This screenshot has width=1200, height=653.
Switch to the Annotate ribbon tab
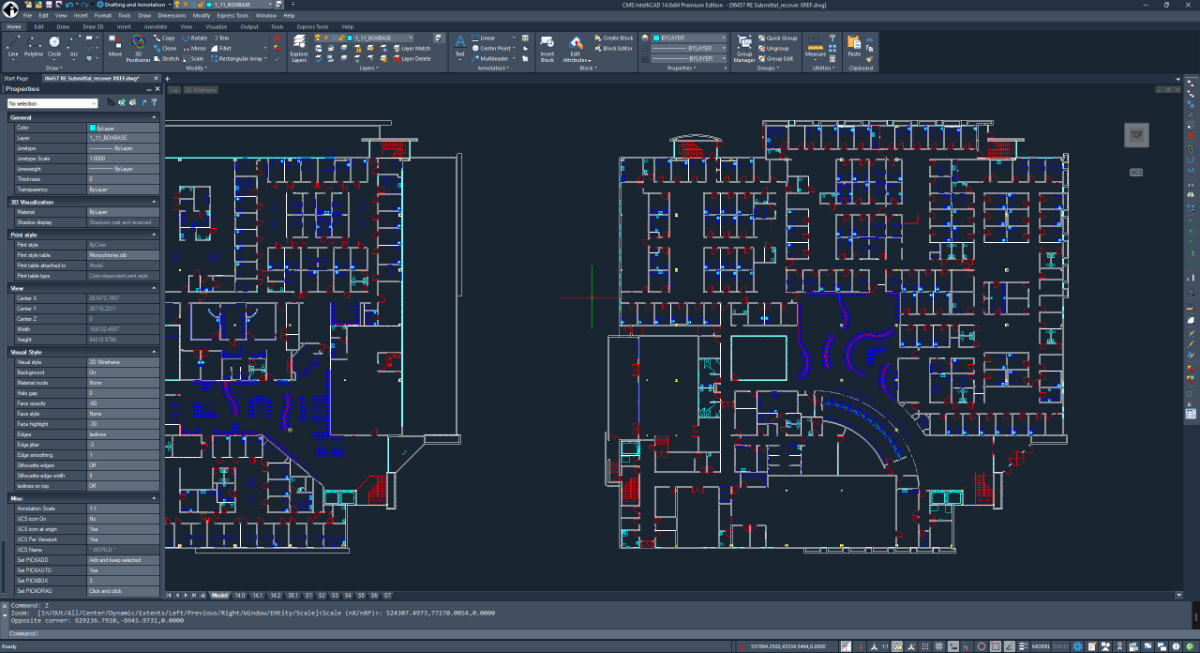[x=155, y=27]
